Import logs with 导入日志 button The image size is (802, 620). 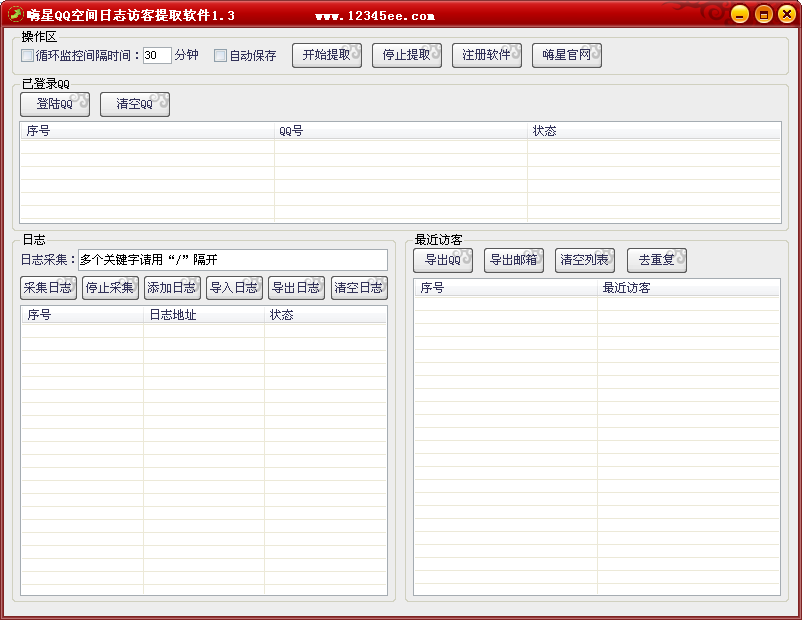click(234, 288)
